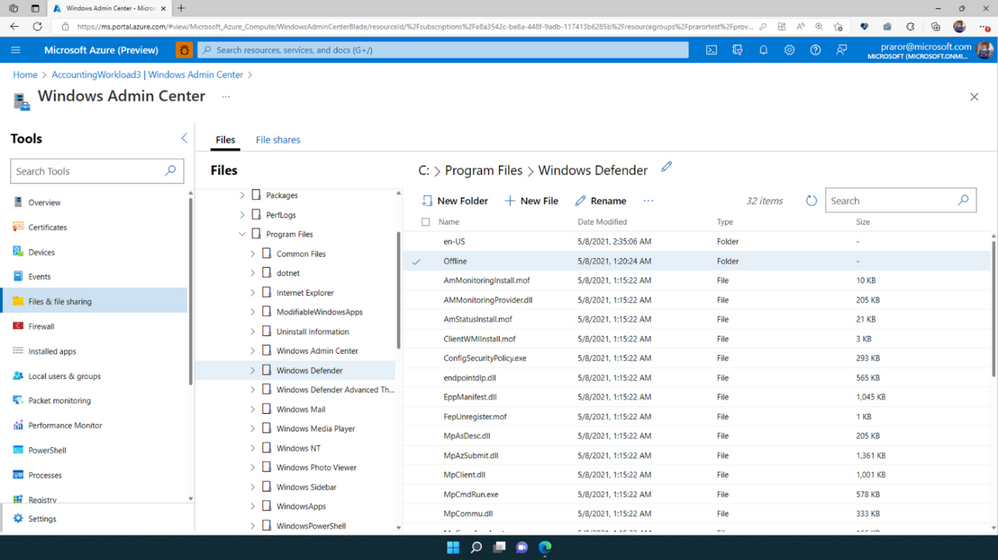Switch to the Files tab
The image size is (998, 560).
(225, 140)
